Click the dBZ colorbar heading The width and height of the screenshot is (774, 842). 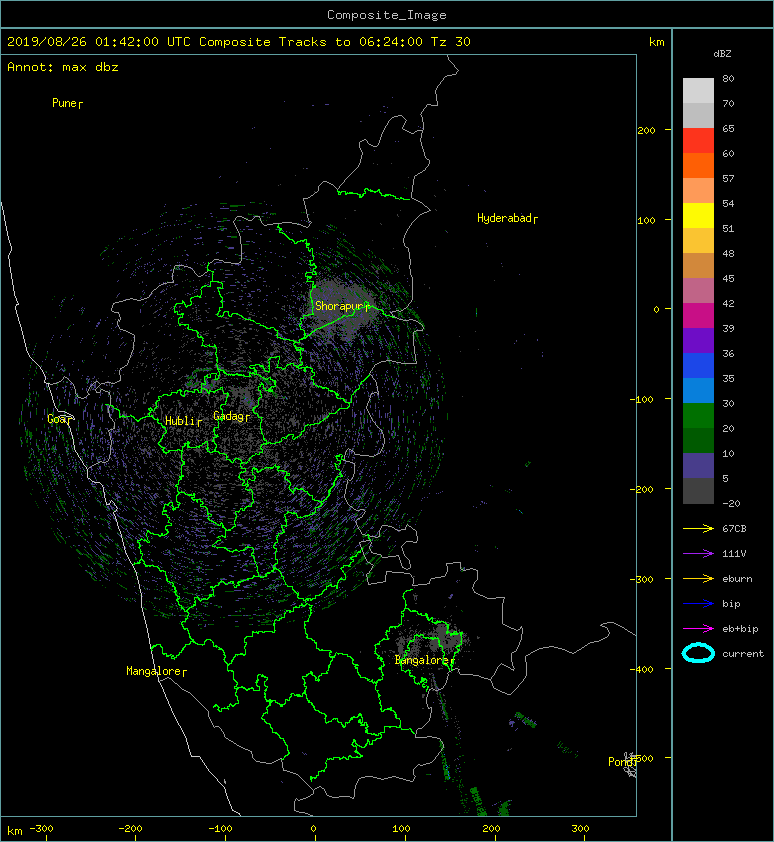click(x=722, y=54)
